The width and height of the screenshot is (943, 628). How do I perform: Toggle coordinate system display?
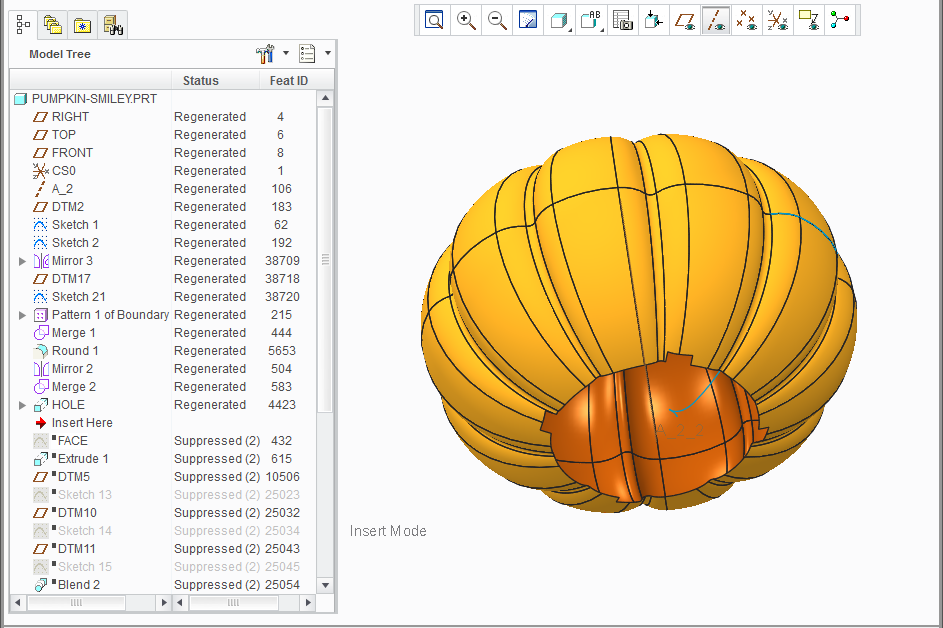click(x=778, y=20)
